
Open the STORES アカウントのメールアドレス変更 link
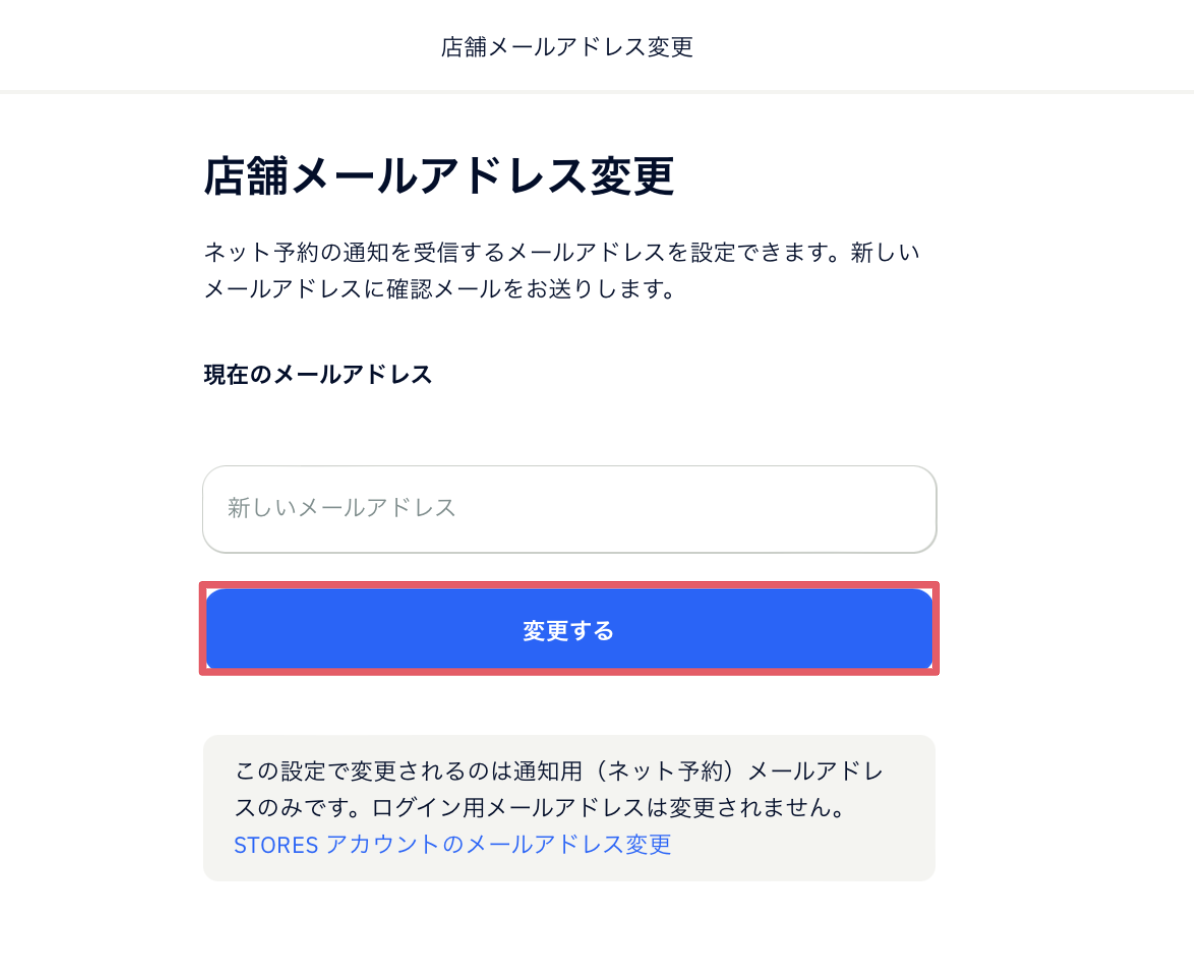pos(452,844)
